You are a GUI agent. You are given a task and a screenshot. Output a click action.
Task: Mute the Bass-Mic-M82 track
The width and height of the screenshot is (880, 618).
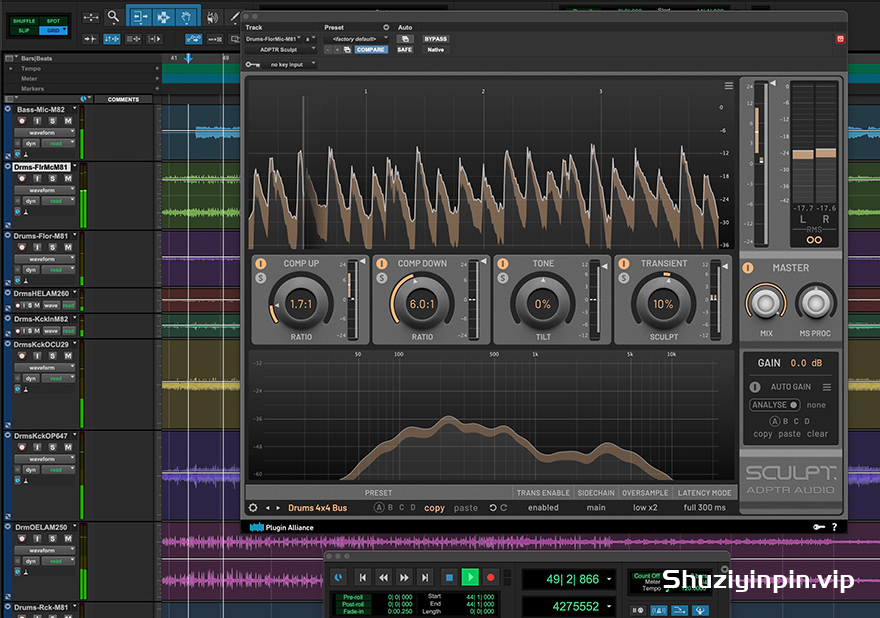(68, 121)
